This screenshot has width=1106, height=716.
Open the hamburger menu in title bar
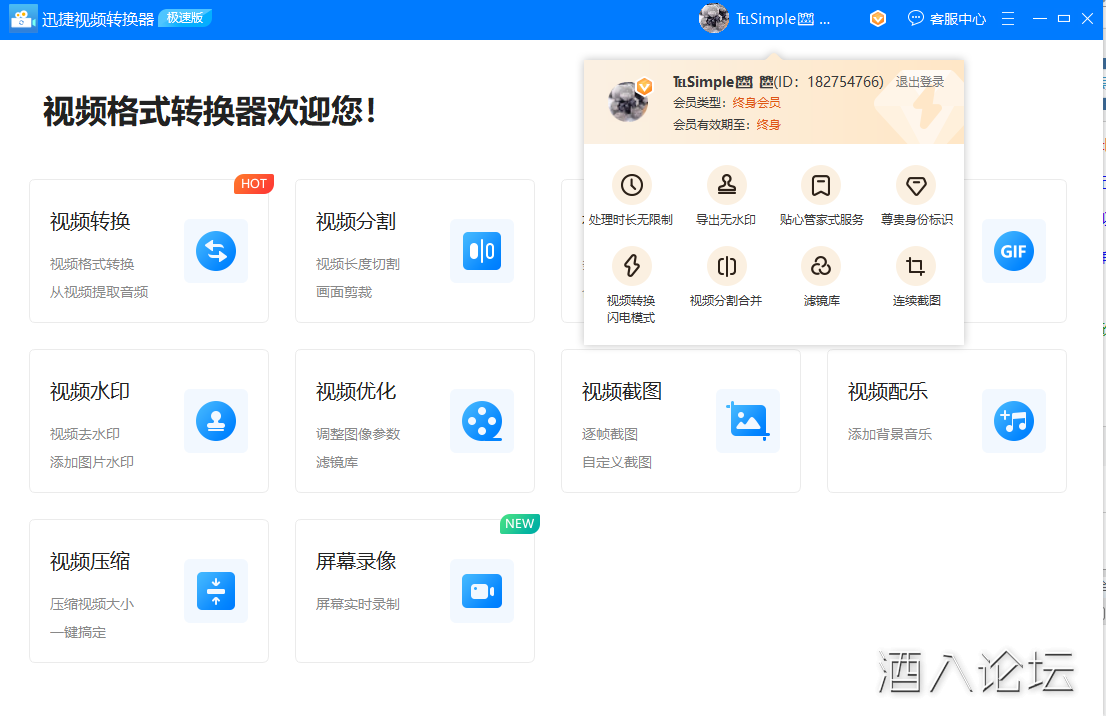click(x=1008, y=19)
